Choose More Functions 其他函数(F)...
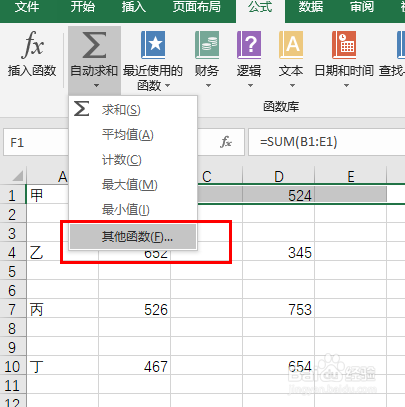 [x=133, y=236]
